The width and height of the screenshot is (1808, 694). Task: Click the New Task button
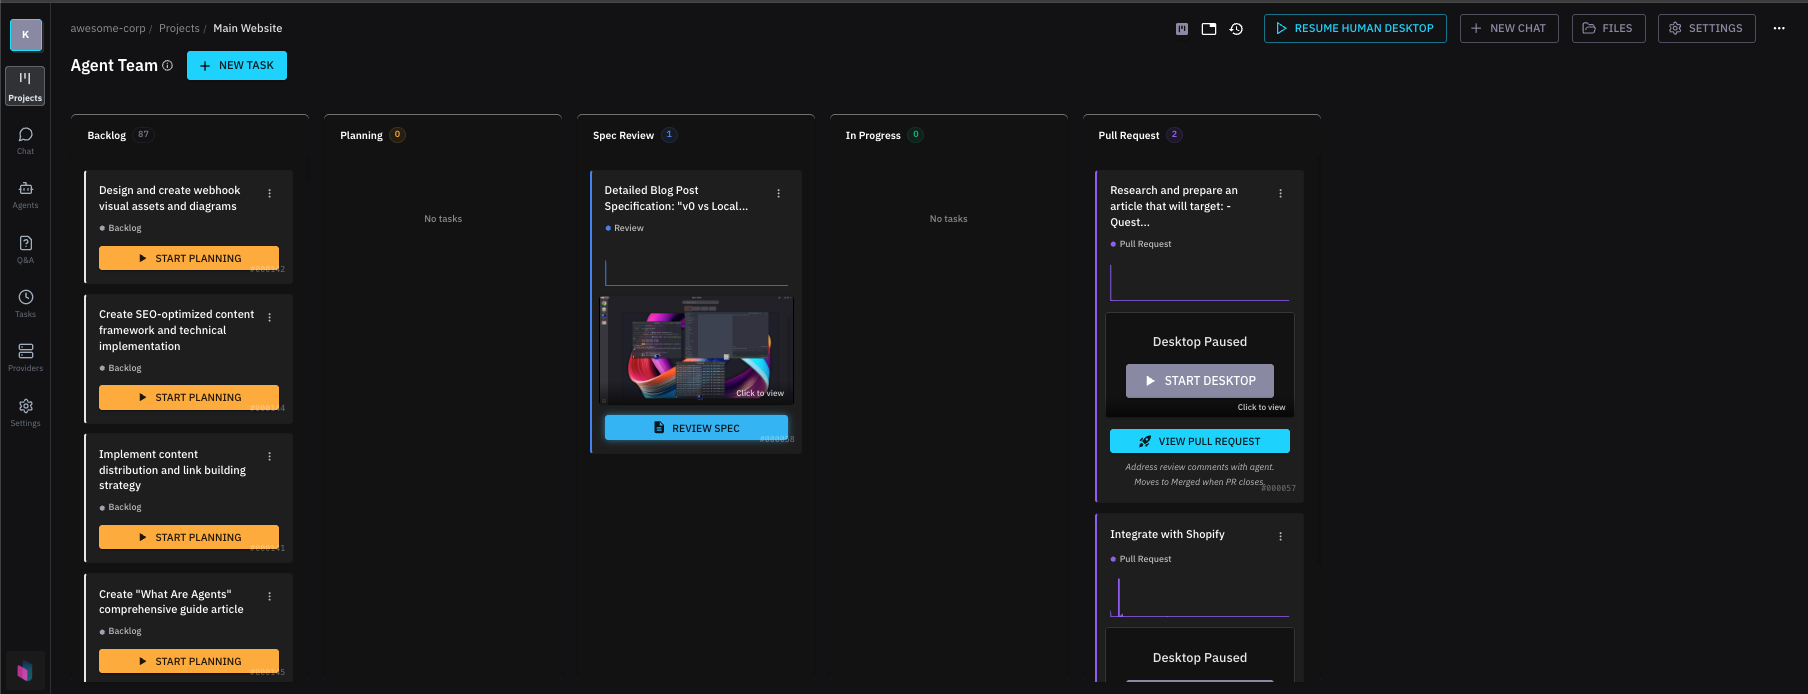(x=237, y=66)
